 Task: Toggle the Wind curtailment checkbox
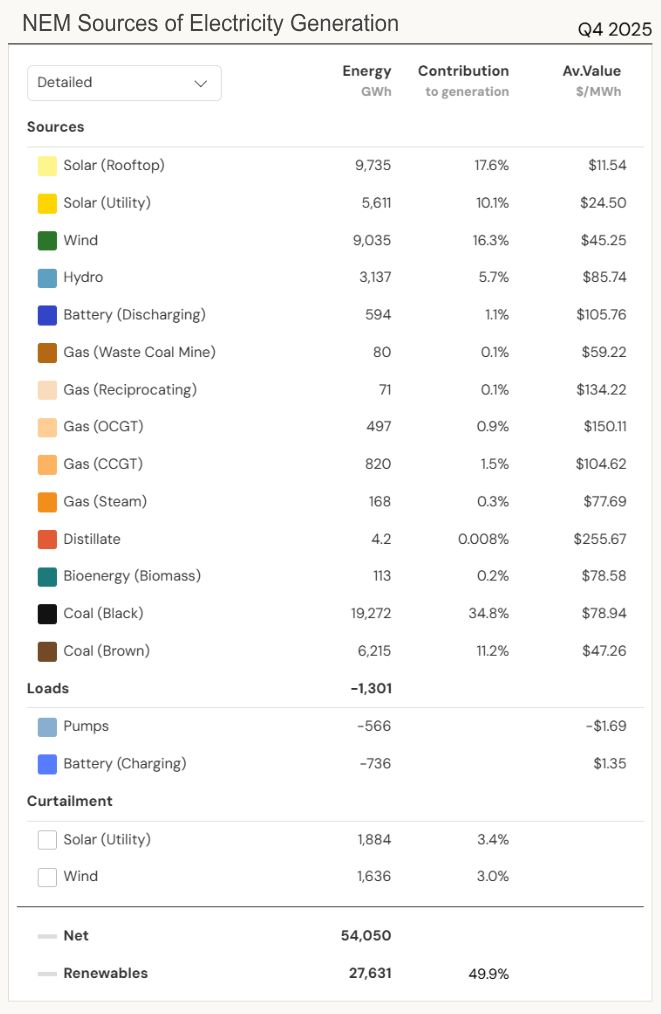tap(46, 876)
